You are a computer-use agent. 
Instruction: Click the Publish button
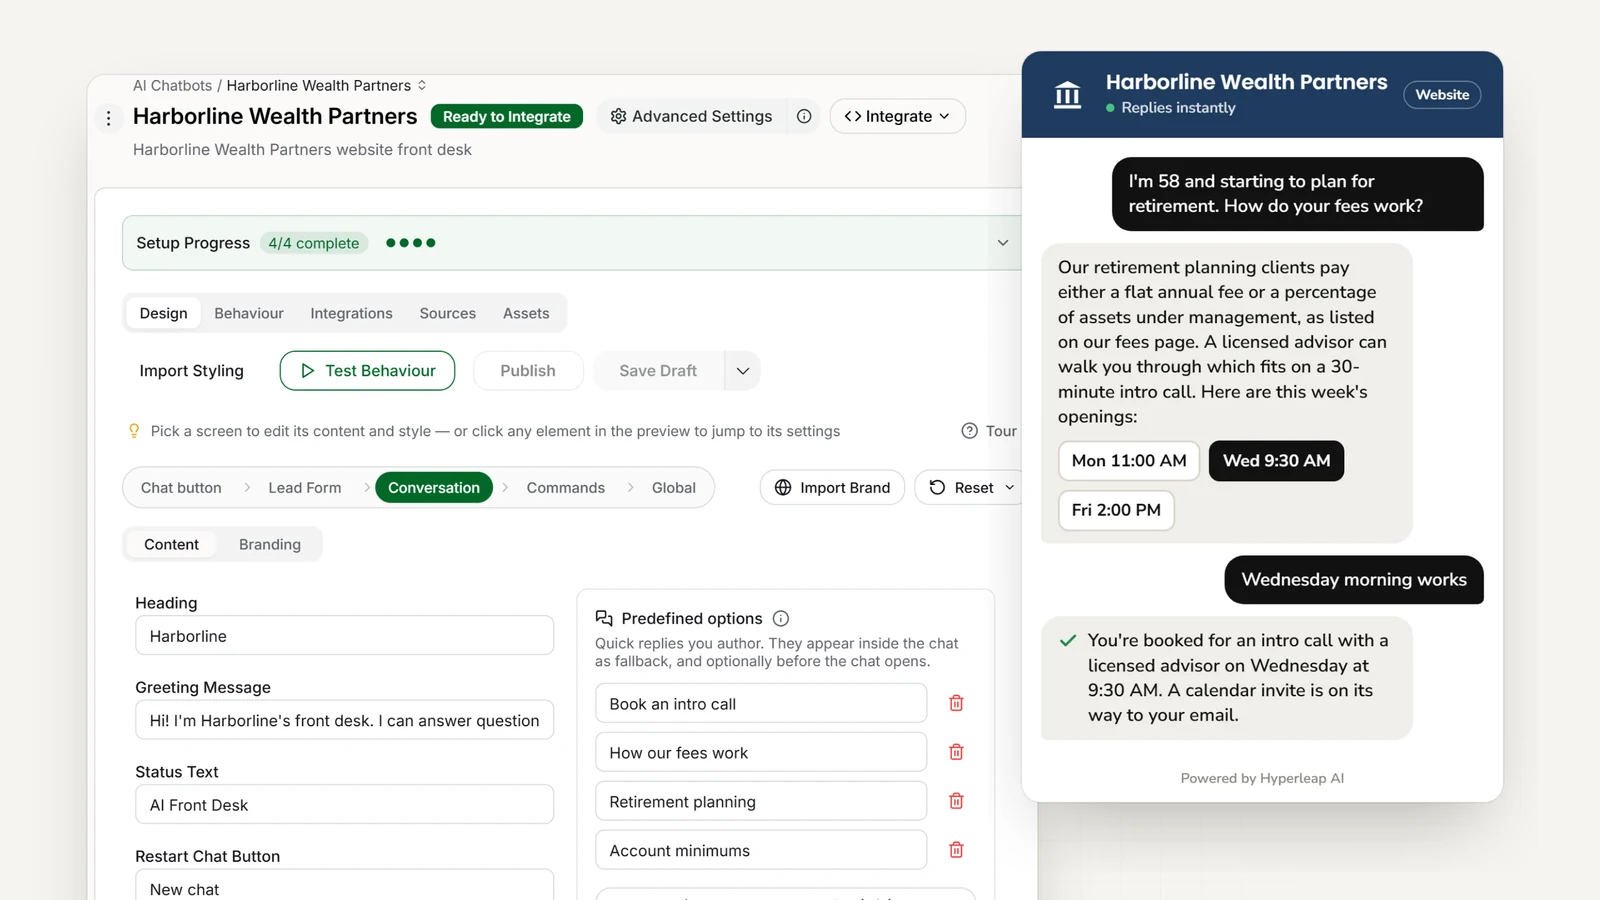click(528, 370)
